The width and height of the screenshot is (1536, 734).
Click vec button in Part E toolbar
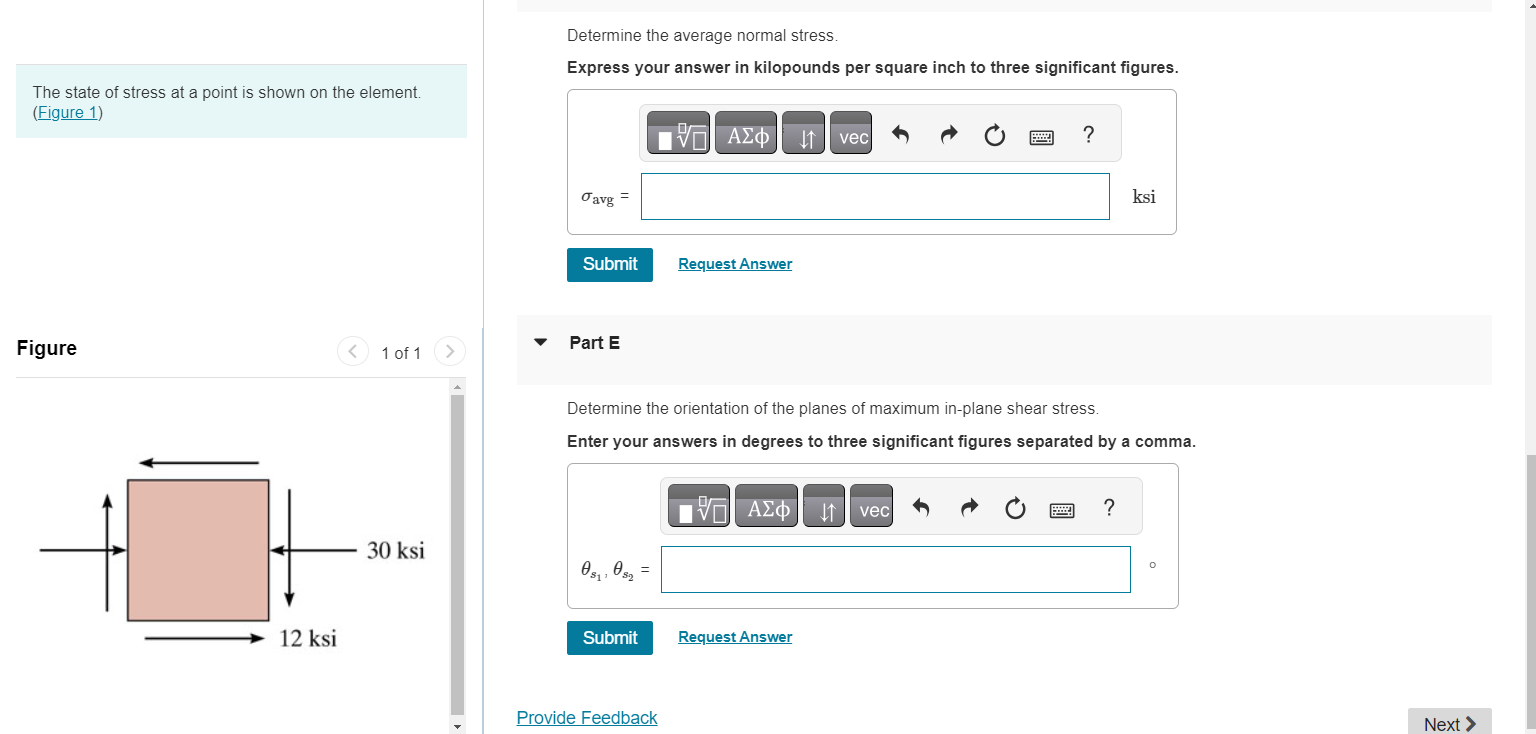click(x=873, y=507)
